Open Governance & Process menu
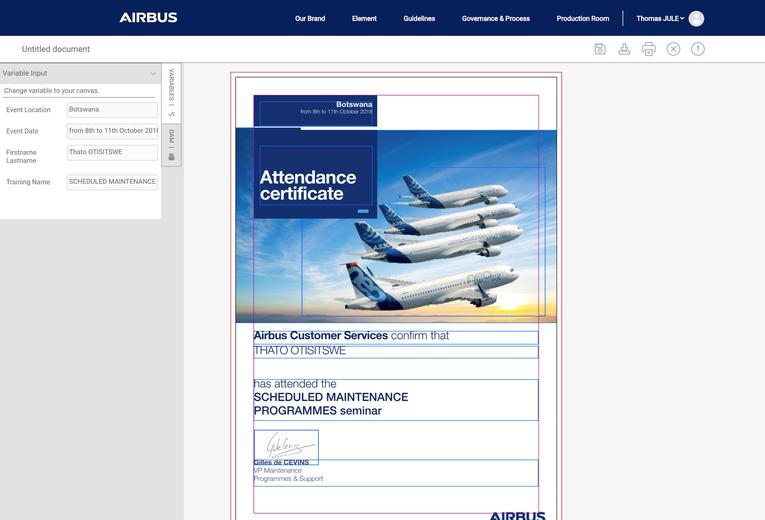Image resolution: width=765 pixels, height=520 pixels. click(496, 19)
